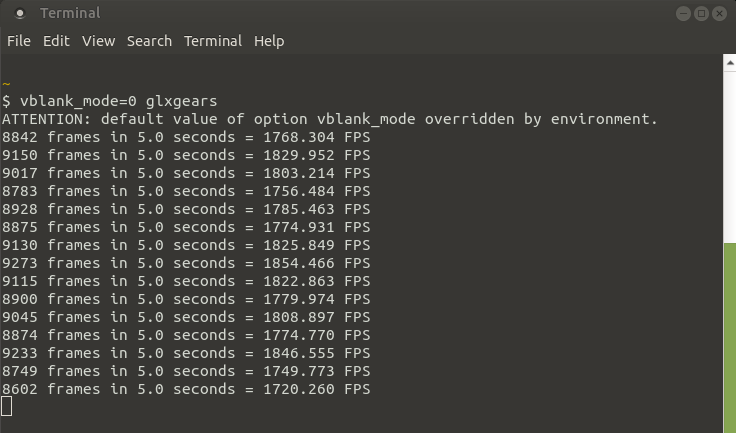Screen dimensions: 736x433
Task: Click the Terminal window title text
Action: (x=68, y=13)
